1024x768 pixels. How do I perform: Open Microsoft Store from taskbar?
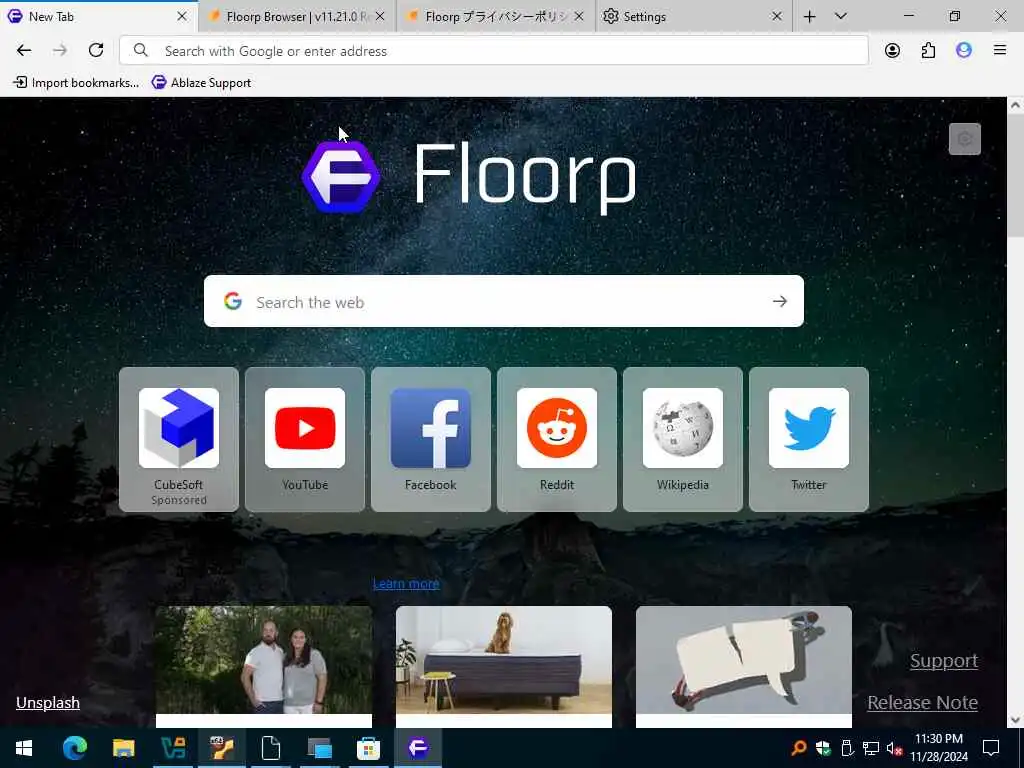[x=368, y=748]
